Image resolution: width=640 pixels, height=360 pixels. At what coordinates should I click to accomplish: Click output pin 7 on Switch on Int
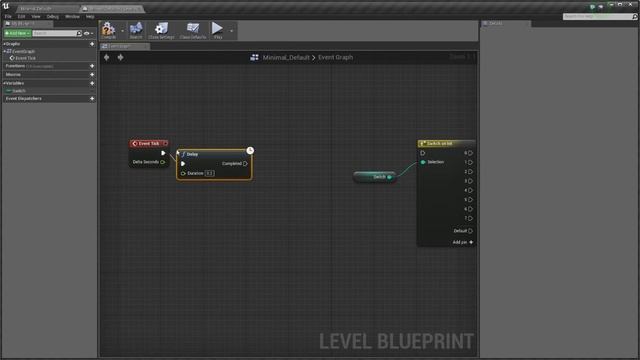470,218
